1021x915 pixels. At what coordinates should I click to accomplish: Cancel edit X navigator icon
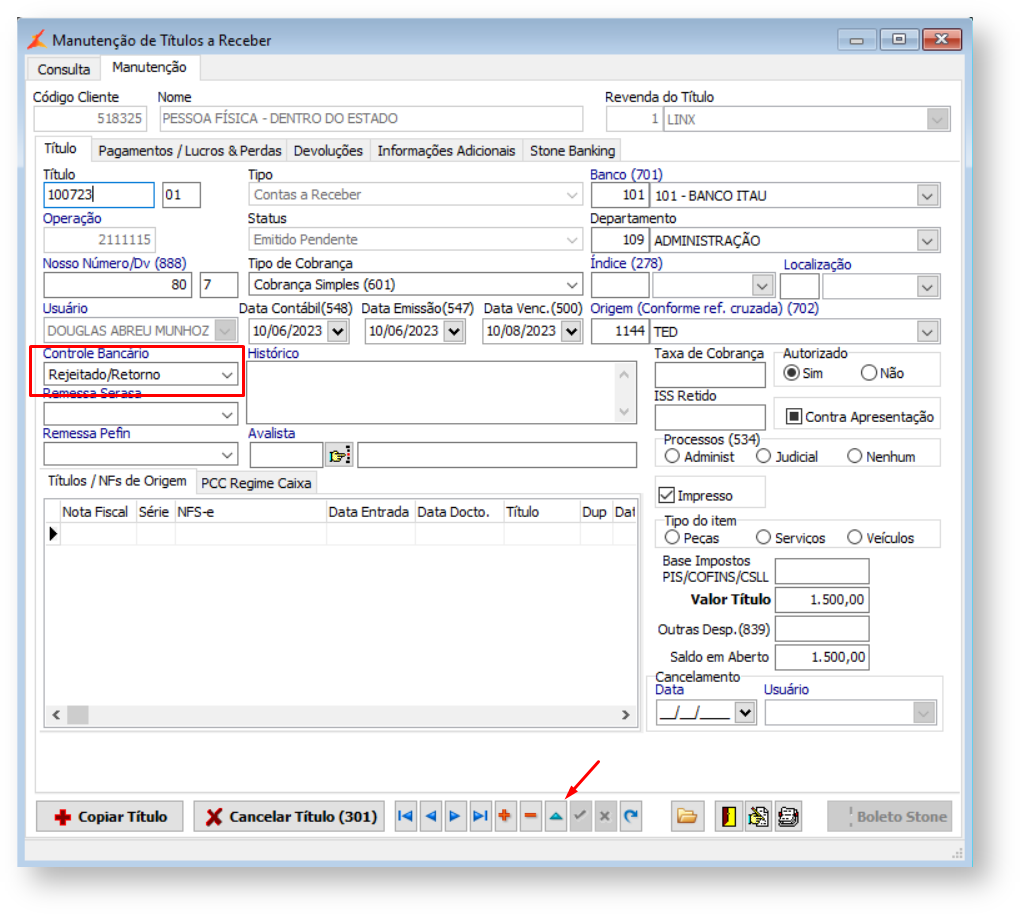[605, 816]
